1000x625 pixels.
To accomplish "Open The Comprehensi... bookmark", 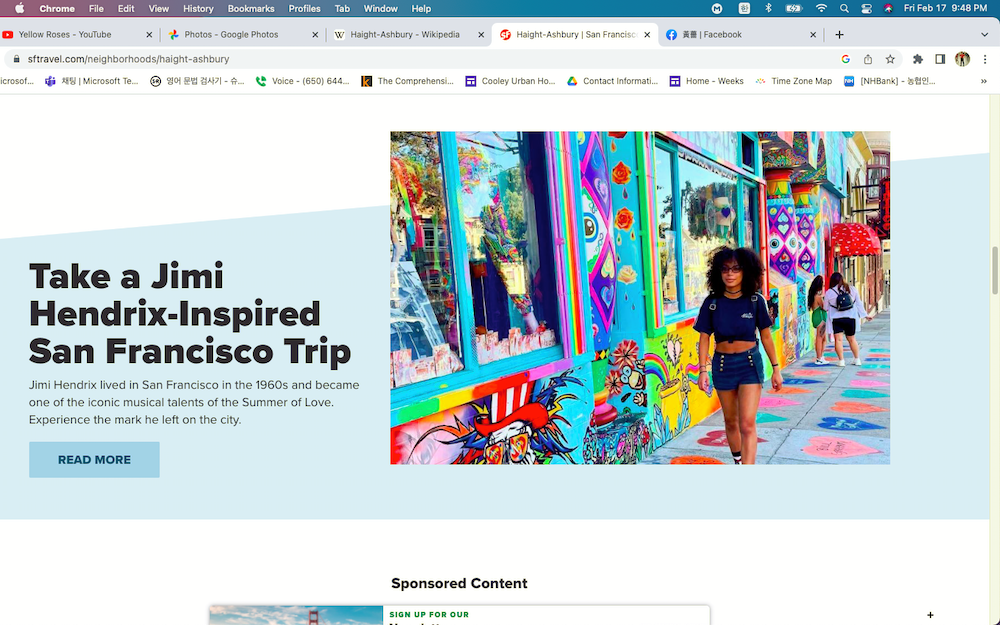I will tap(408, 81).
